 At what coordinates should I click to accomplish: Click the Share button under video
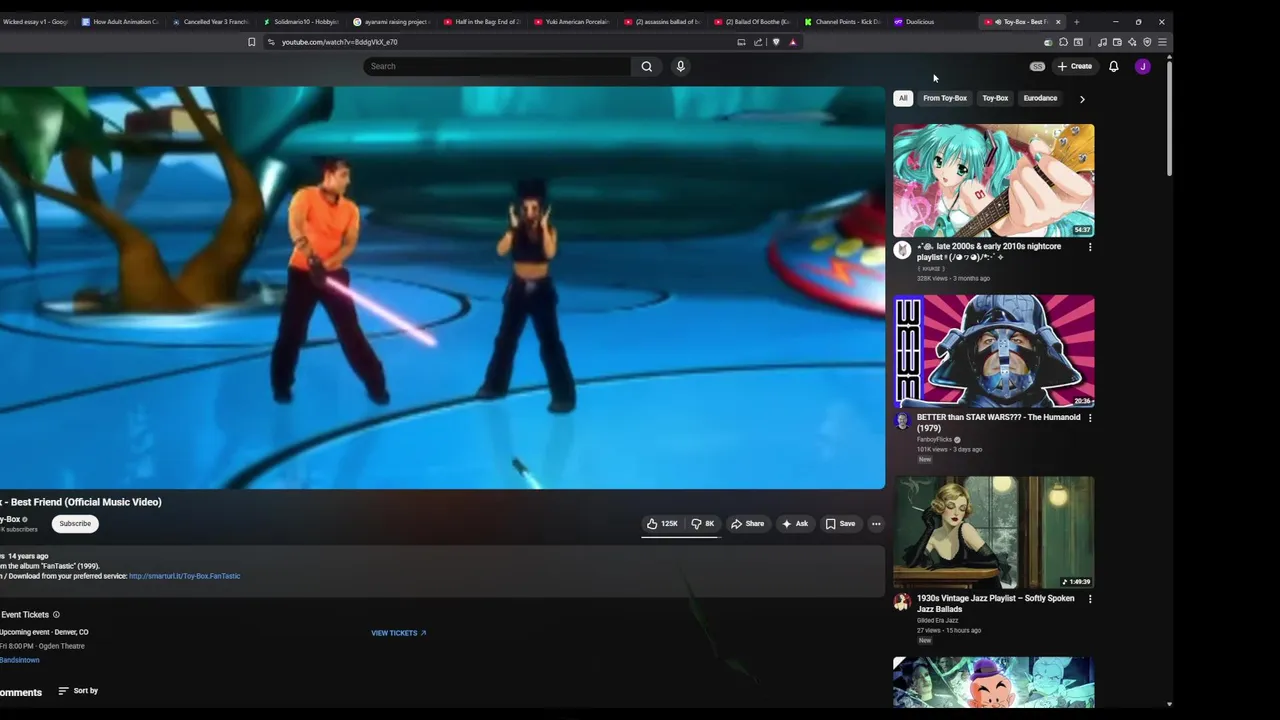(747, 523)
